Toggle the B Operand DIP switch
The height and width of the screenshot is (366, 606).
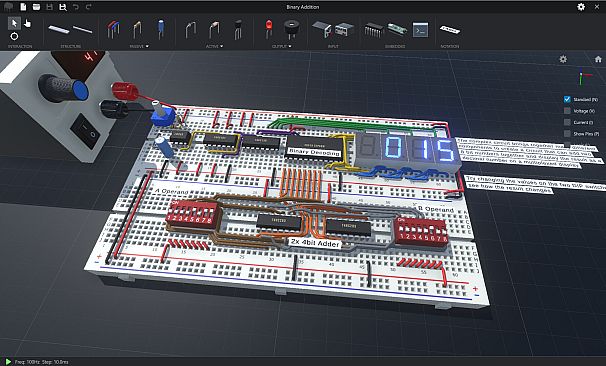pyautogui.click(x=421, y=232)
